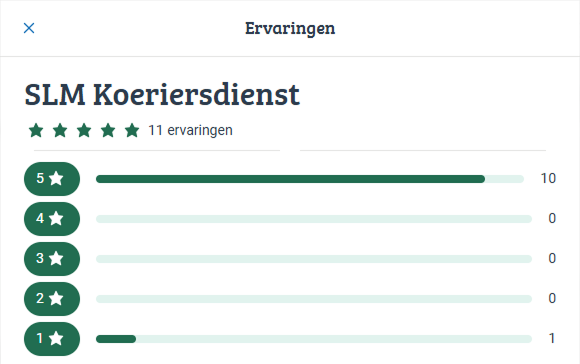Click the 1 star rating badge
This screenshot has width=580, height=364.
pos(52,338)
